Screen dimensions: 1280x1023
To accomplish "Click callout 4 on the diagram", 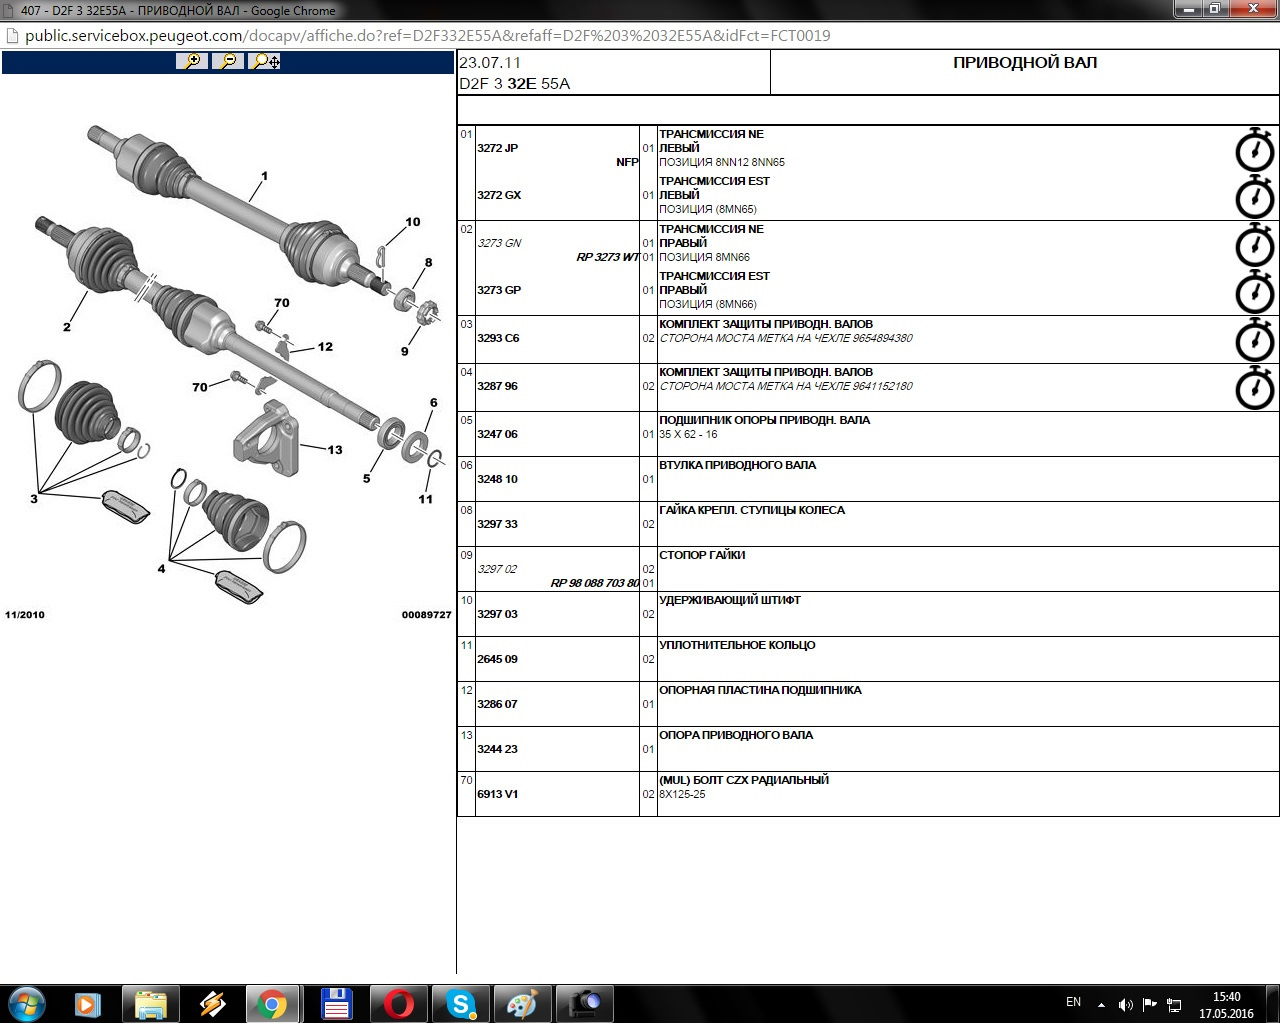I will (x=161, y=568).
